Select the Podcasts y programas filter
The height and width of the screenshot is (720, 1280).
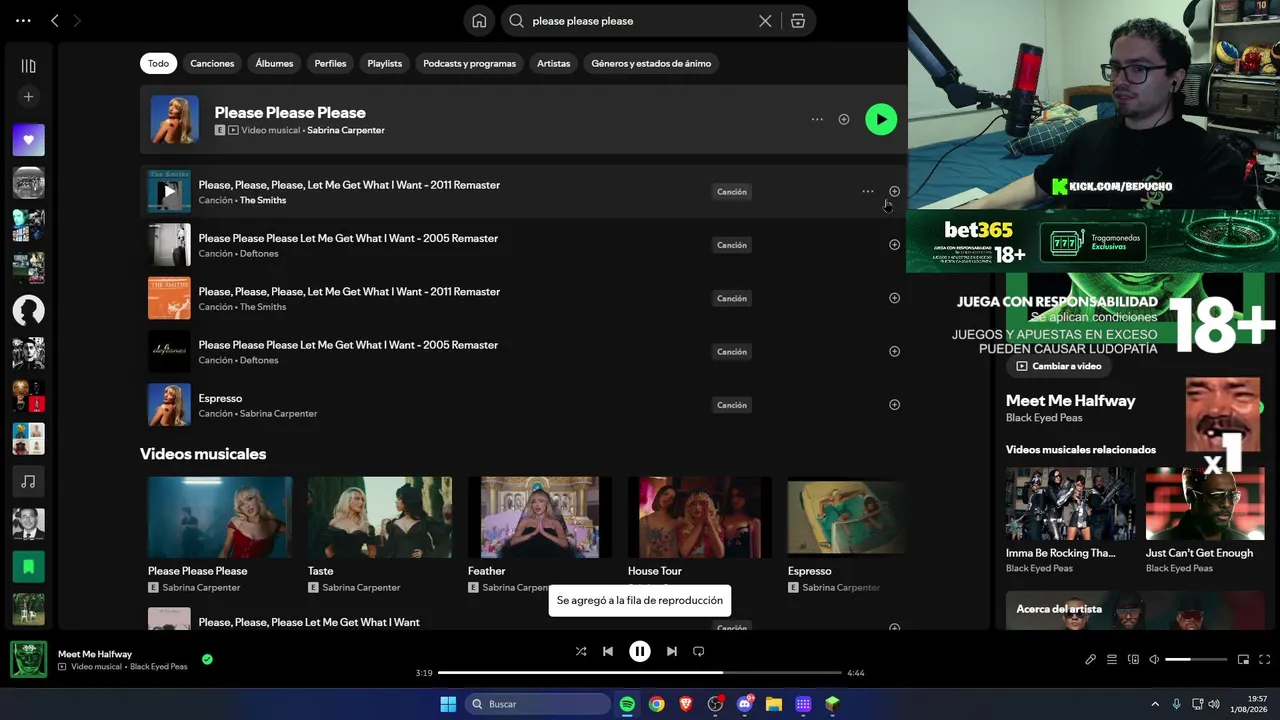pyautogui.click(x=469, y=63)
